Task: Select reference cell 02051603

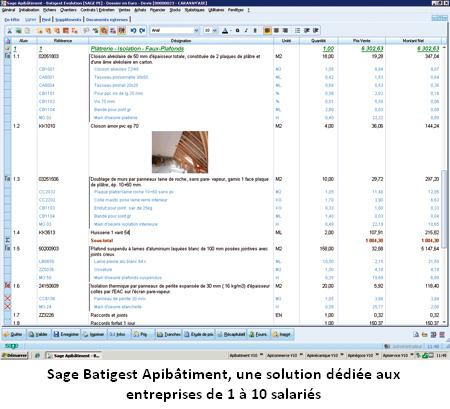Action: coord(49,56)
